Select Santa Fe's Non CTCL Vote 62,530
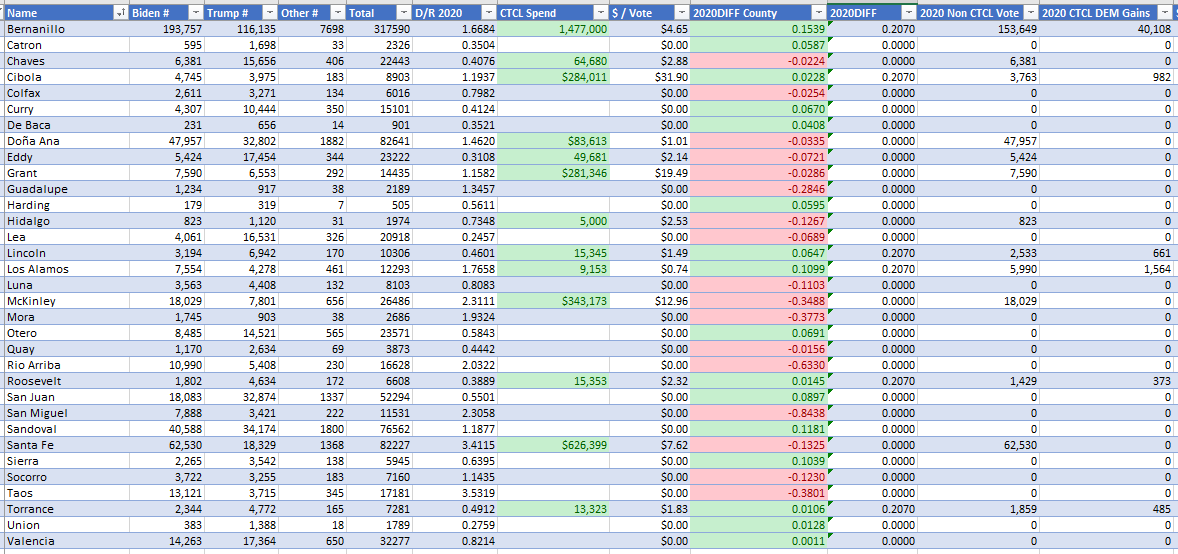The width and height of the screenshot is (1178, 554). tap(979, 445)
